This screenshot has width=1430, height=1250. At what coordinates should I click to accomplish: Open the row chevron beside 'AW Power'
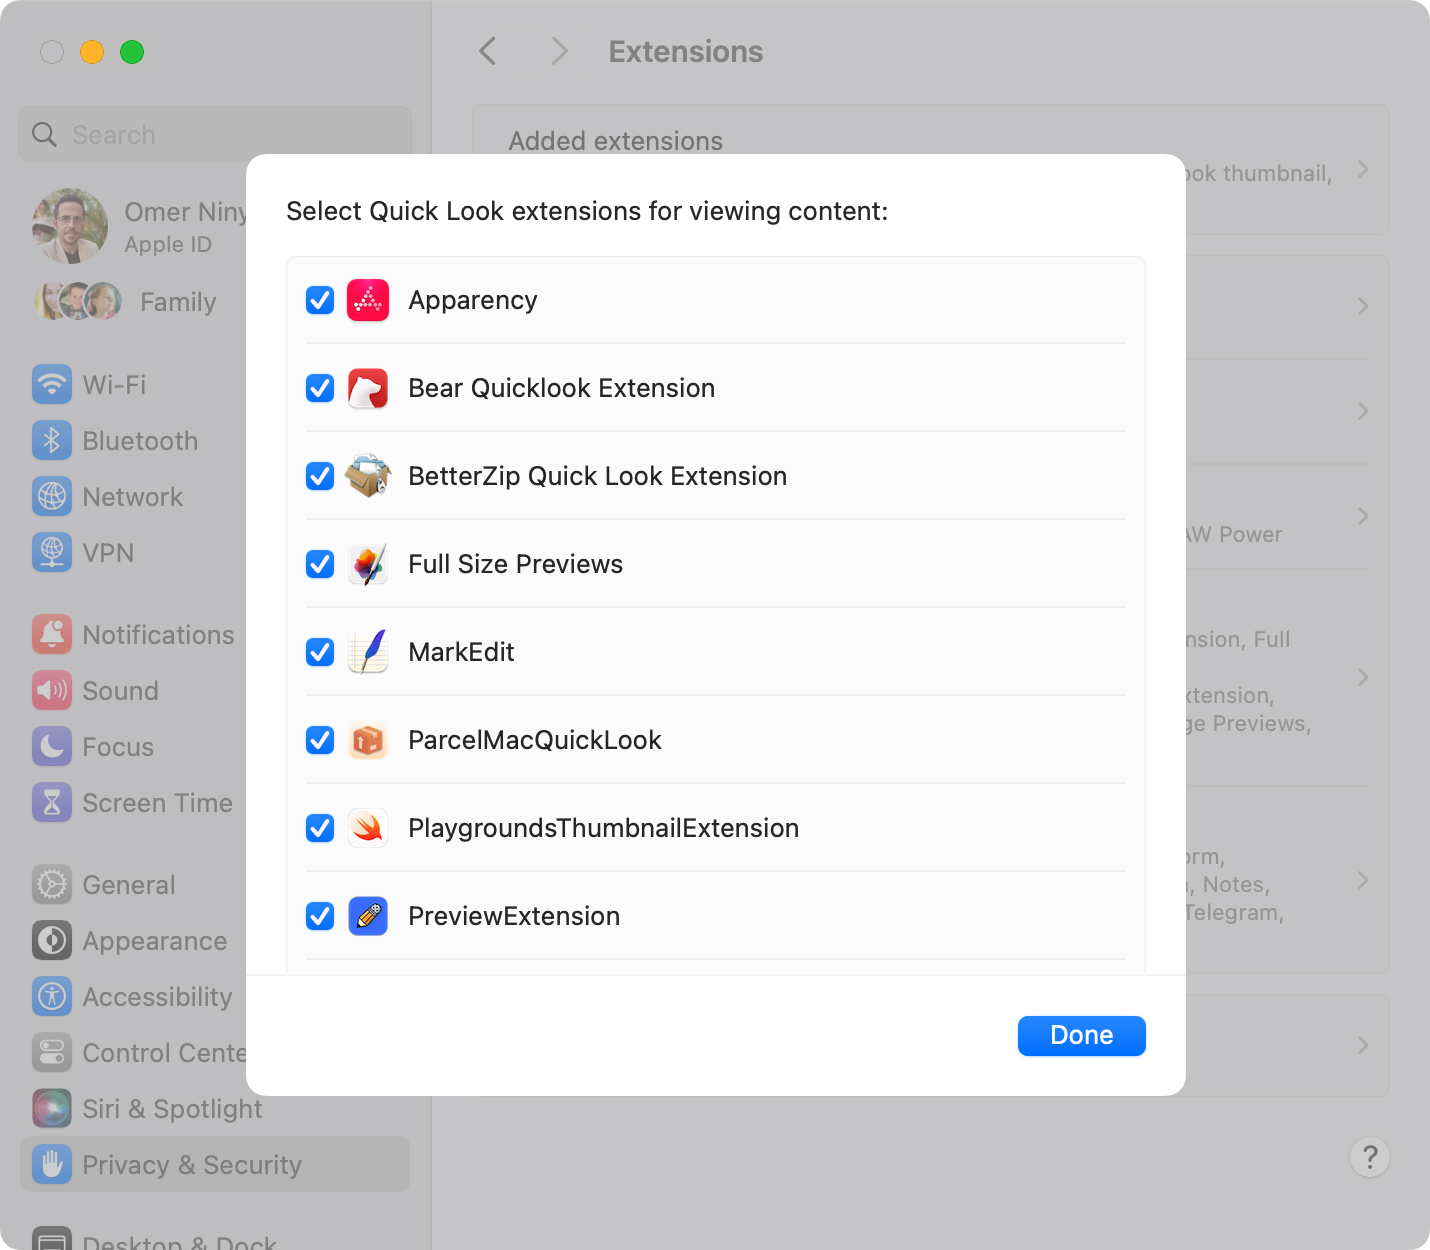1363,516
